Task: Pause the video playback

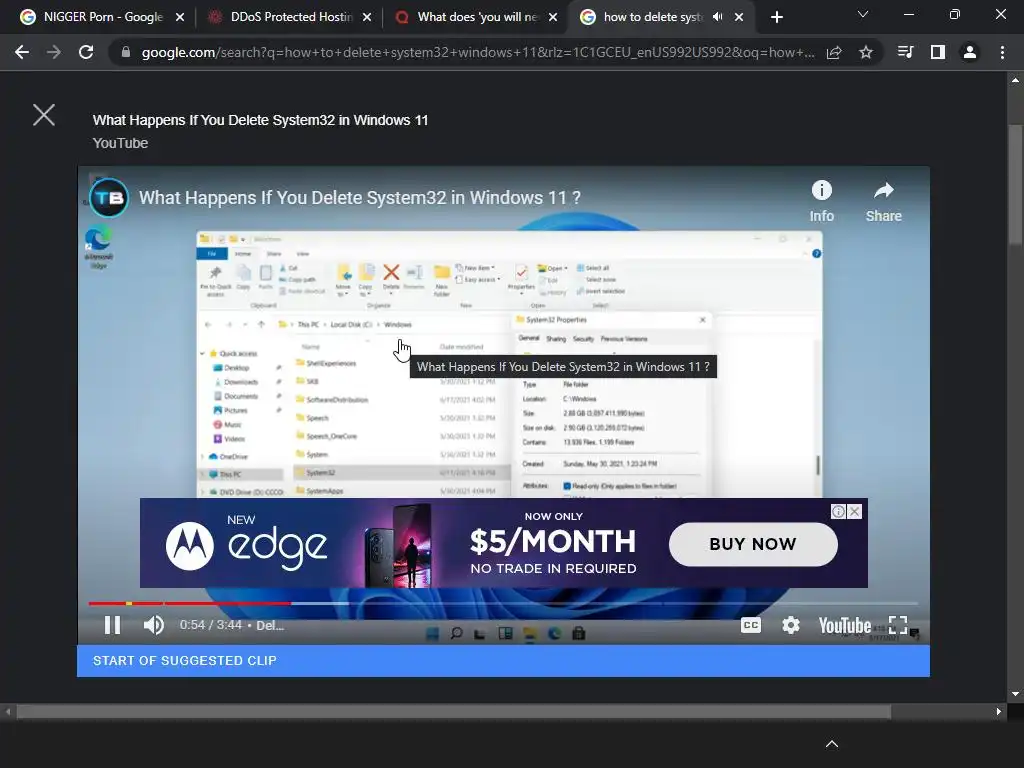Action: (112, 625)
